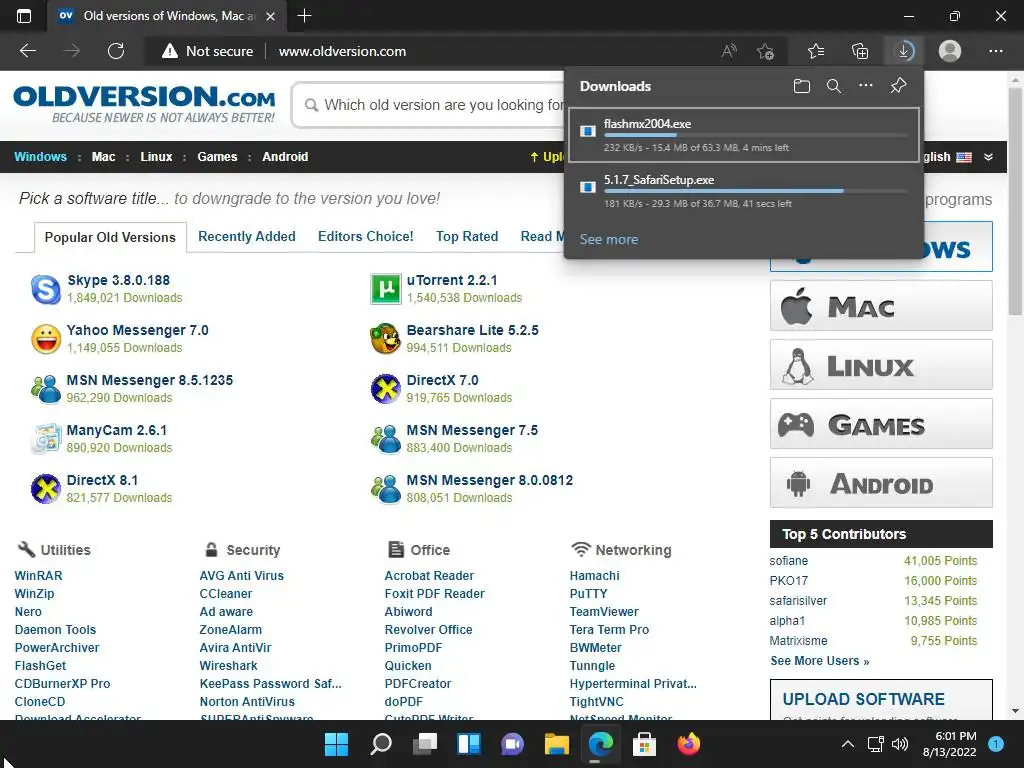Pin the Downloads panel
Image resolution: width=1024 pixels, height=768 pixels.
pyautogui.click(x=899, y=86)
